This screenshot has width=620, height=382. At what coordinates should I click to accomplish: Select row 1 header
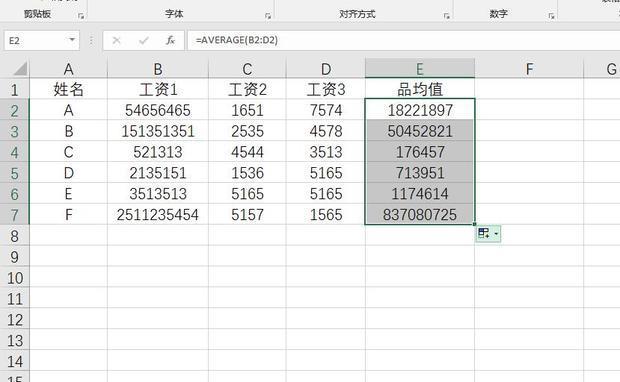tap(15, 89)
